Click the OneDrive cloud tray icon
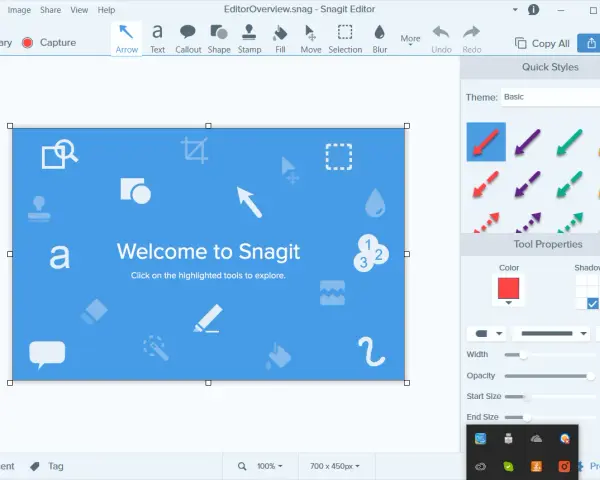 tap(536, 439)
